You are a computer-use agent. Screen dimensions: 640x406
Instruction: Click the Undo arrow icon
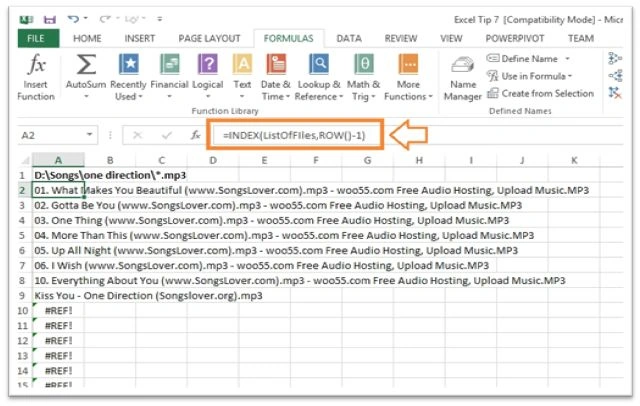click(73, 19)
